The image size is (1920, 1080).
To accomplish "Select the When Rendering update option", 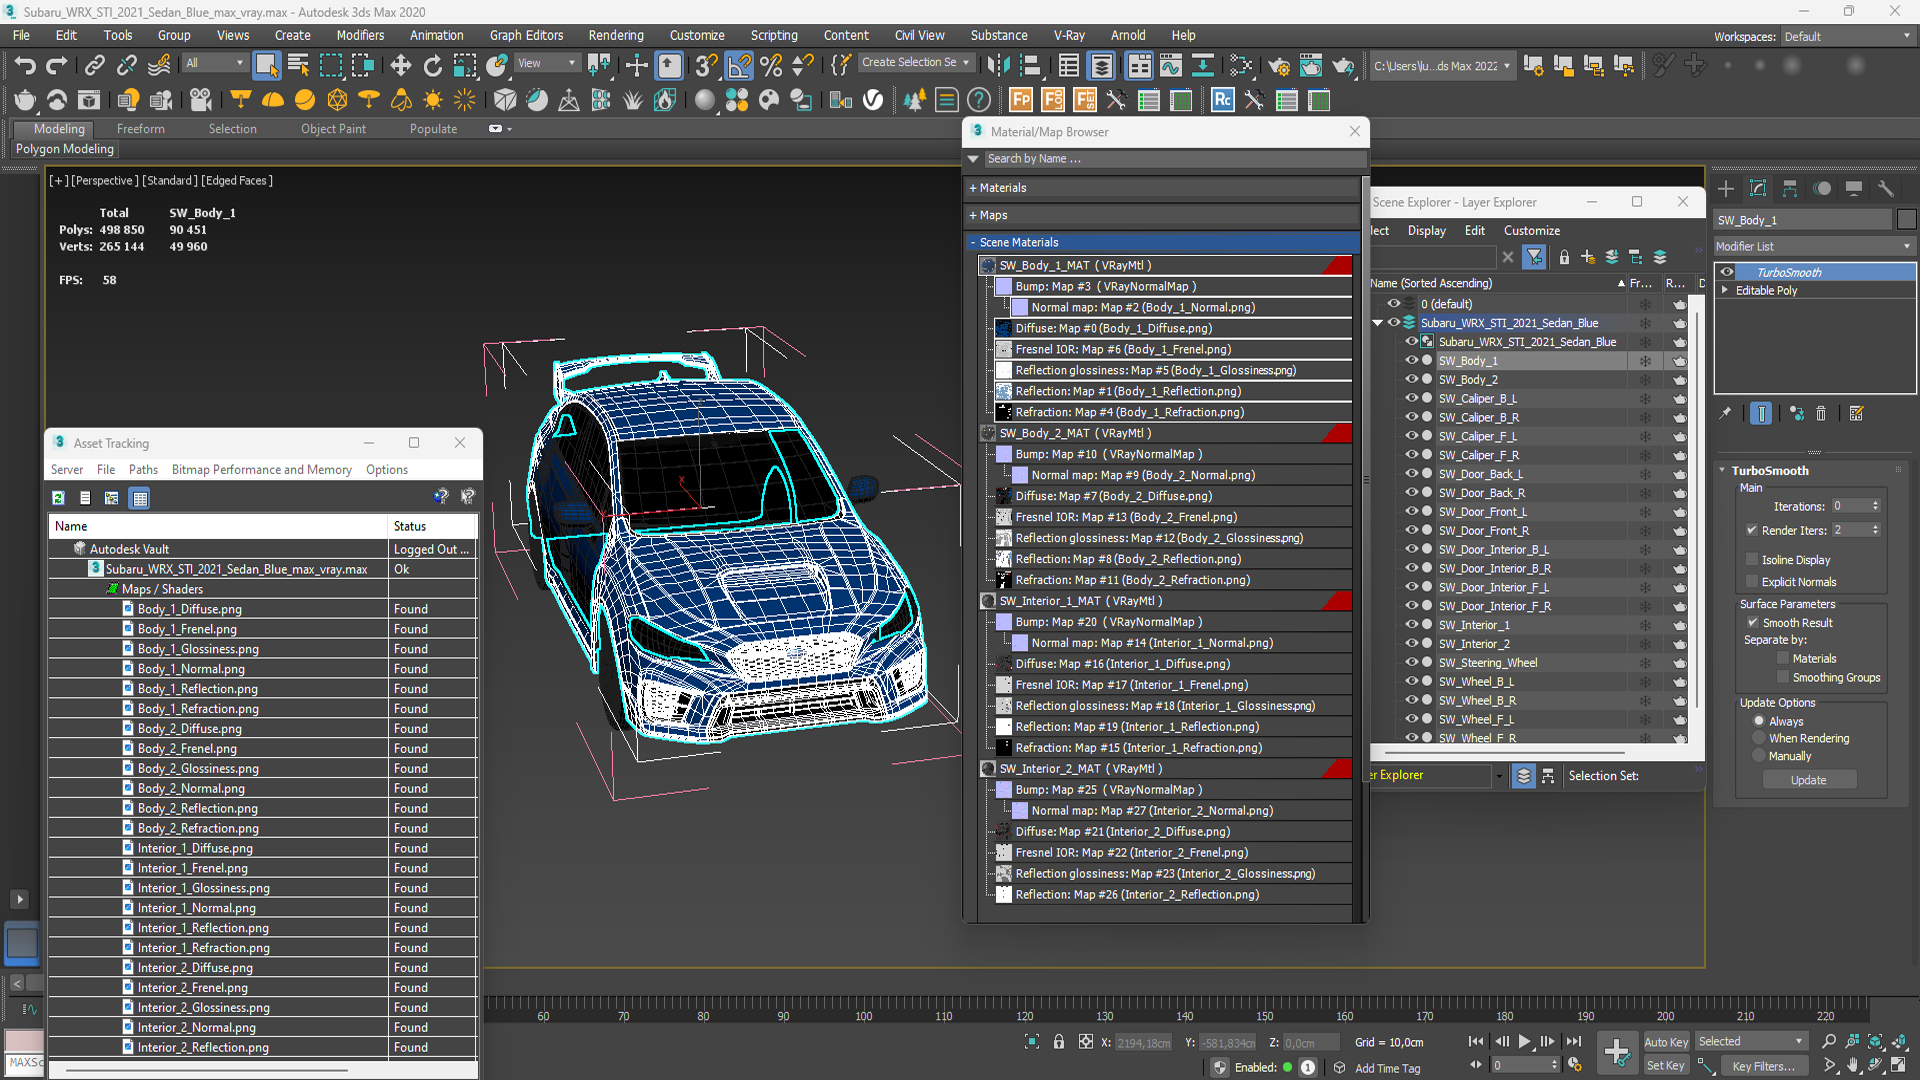I will (1759, 738).
